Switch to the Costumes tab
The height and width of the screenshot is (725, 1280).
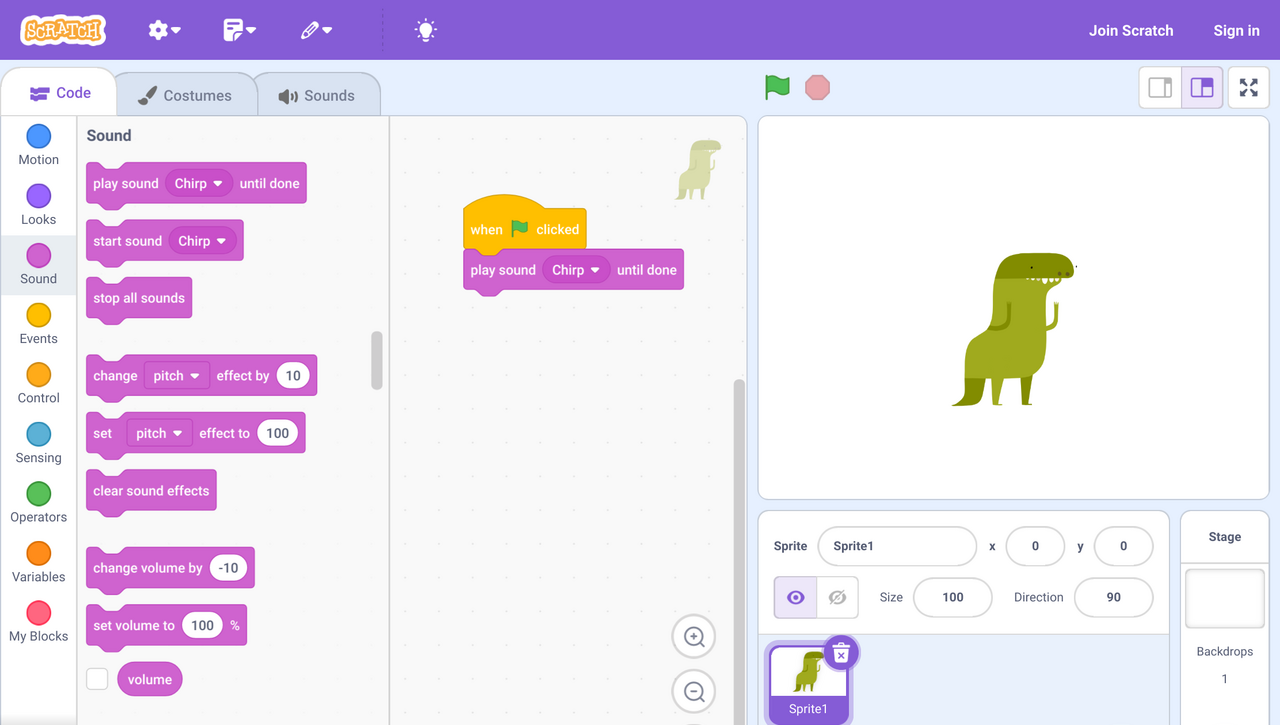coord(186,93)
